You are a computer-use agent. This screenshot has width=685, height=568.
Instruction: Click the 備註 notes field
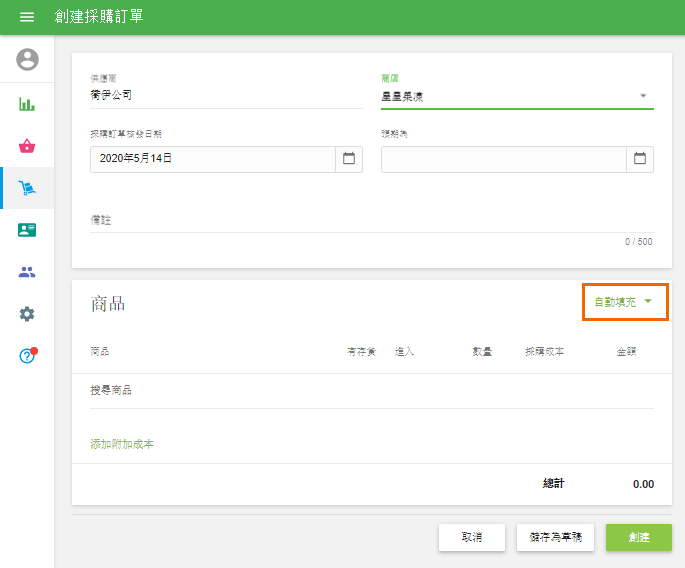(372, 220)
